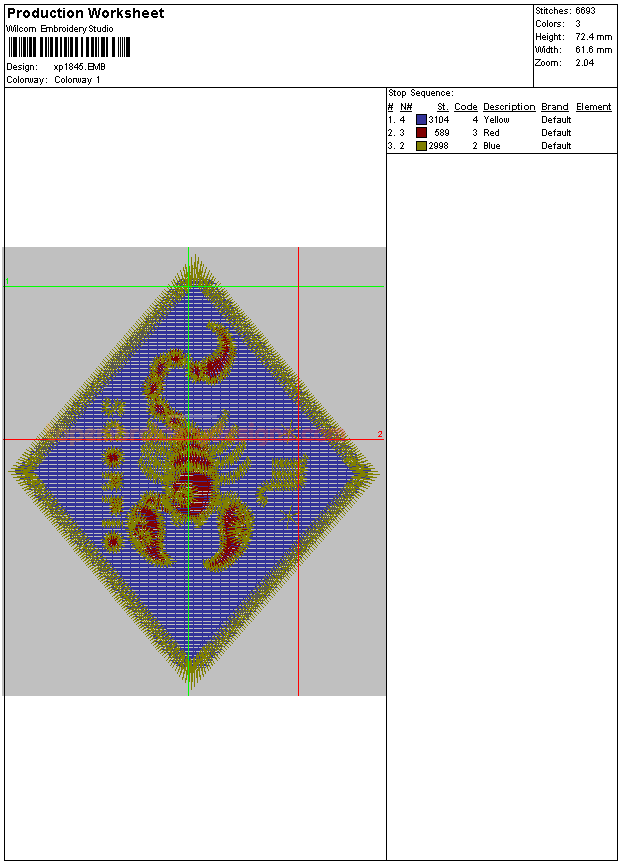This screenshot has height=861, width=620.
Task: Click the Colors count value 3
Action: pyautogui.click(x=578, y=24)
